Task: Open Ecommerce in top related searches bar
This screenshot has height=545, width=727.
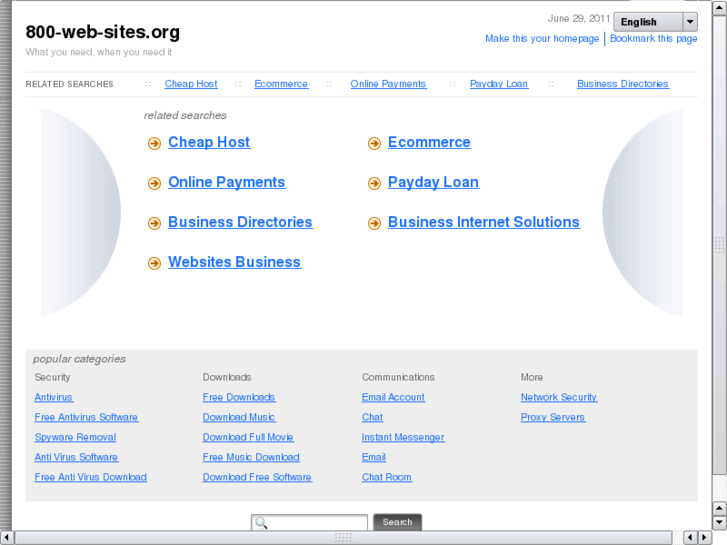Action: click(281, 84)
